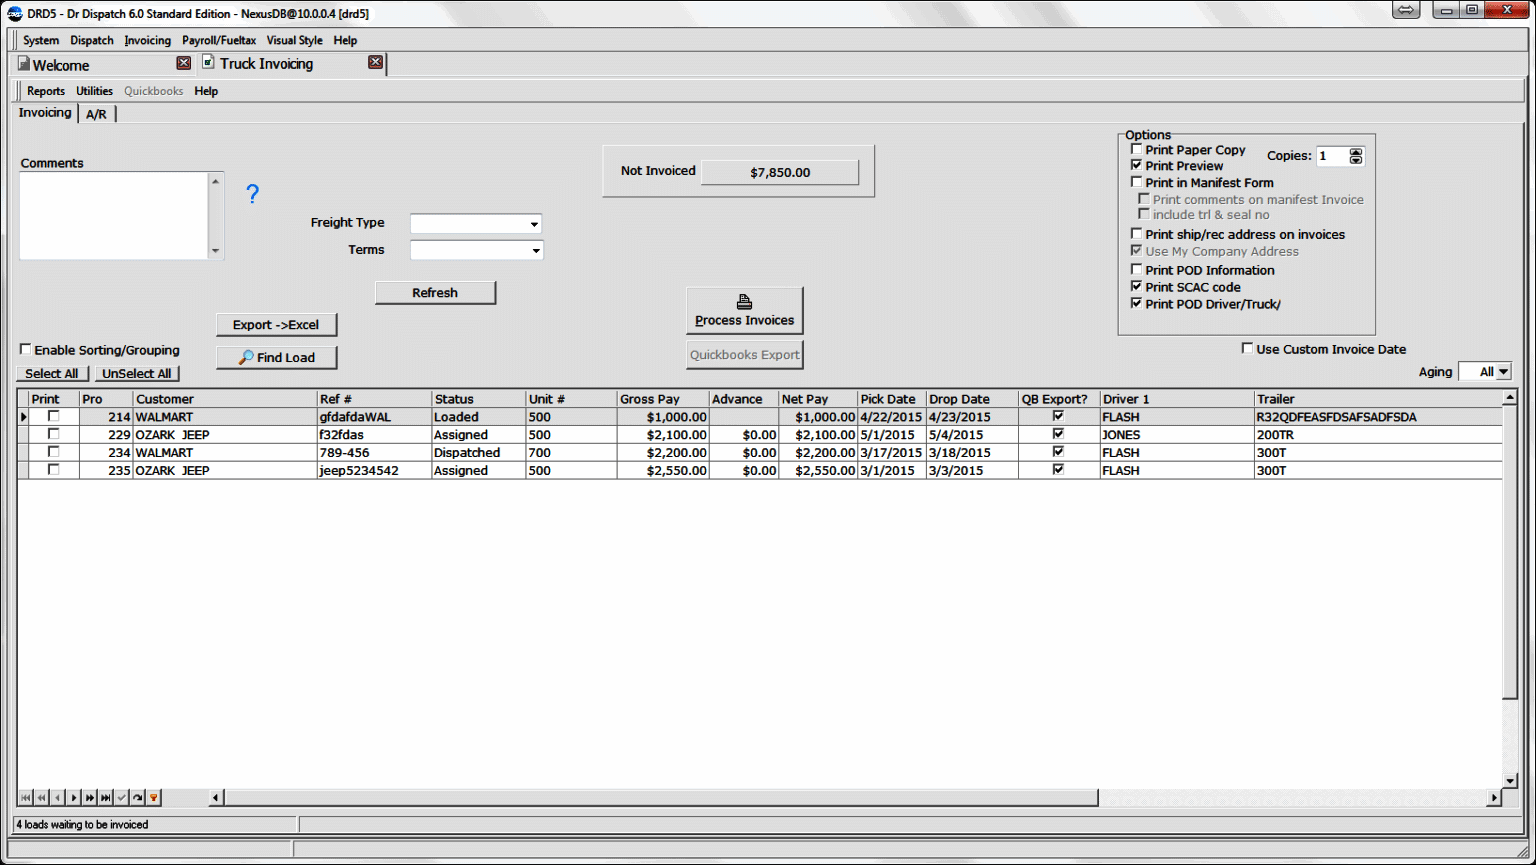
Task: Increase Copies with the stepper up arrow
Action: pos(1355,151)
